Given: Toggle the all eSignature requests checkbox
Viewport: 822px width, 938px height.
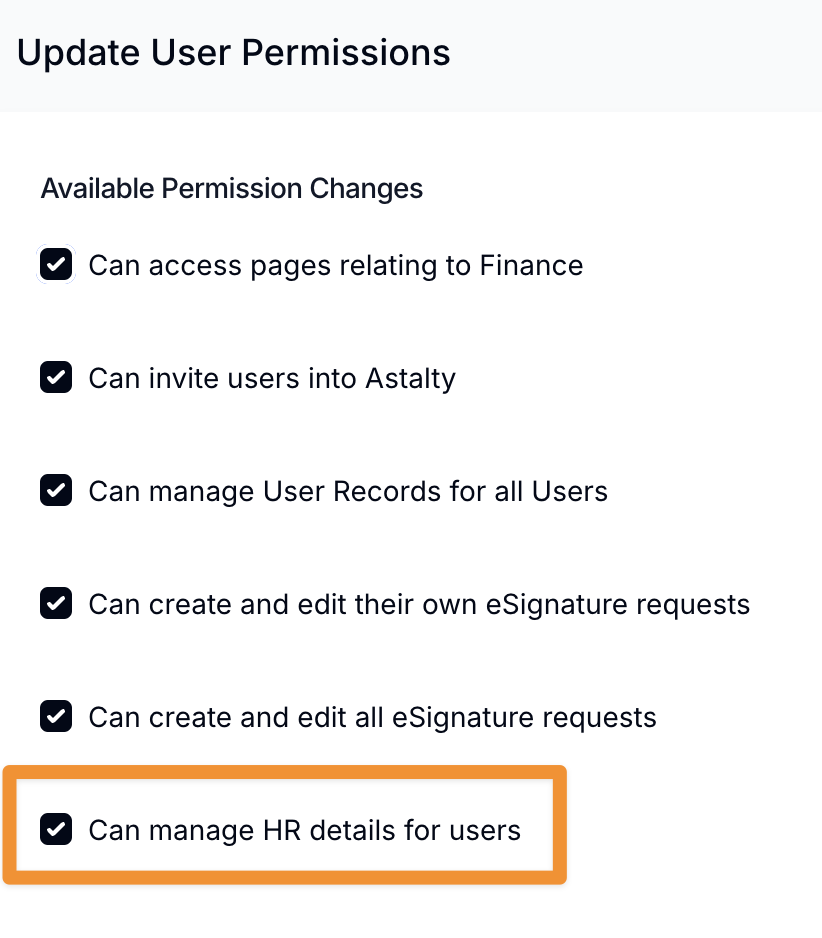Looking at the screenshot, I should [x=56, y=717].
